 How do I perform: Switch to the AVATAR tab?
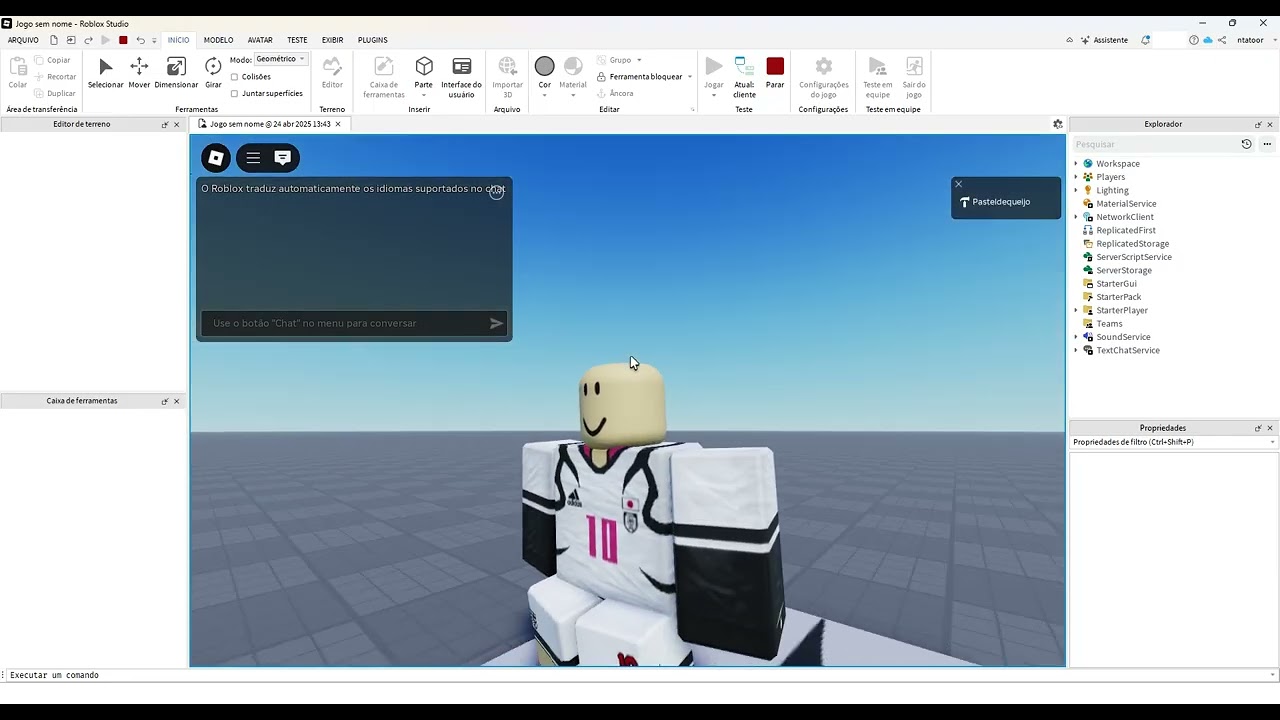[x=260, y=40]
